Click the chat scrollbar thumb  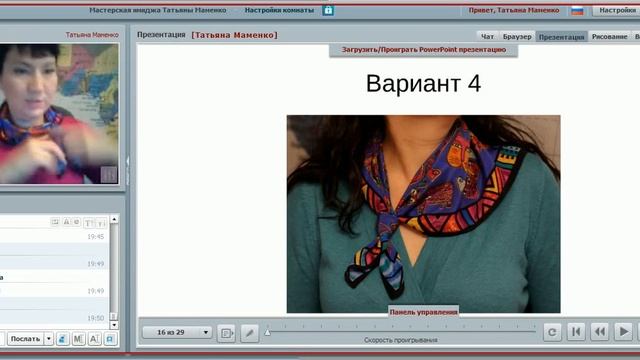(x=114, y=316)
